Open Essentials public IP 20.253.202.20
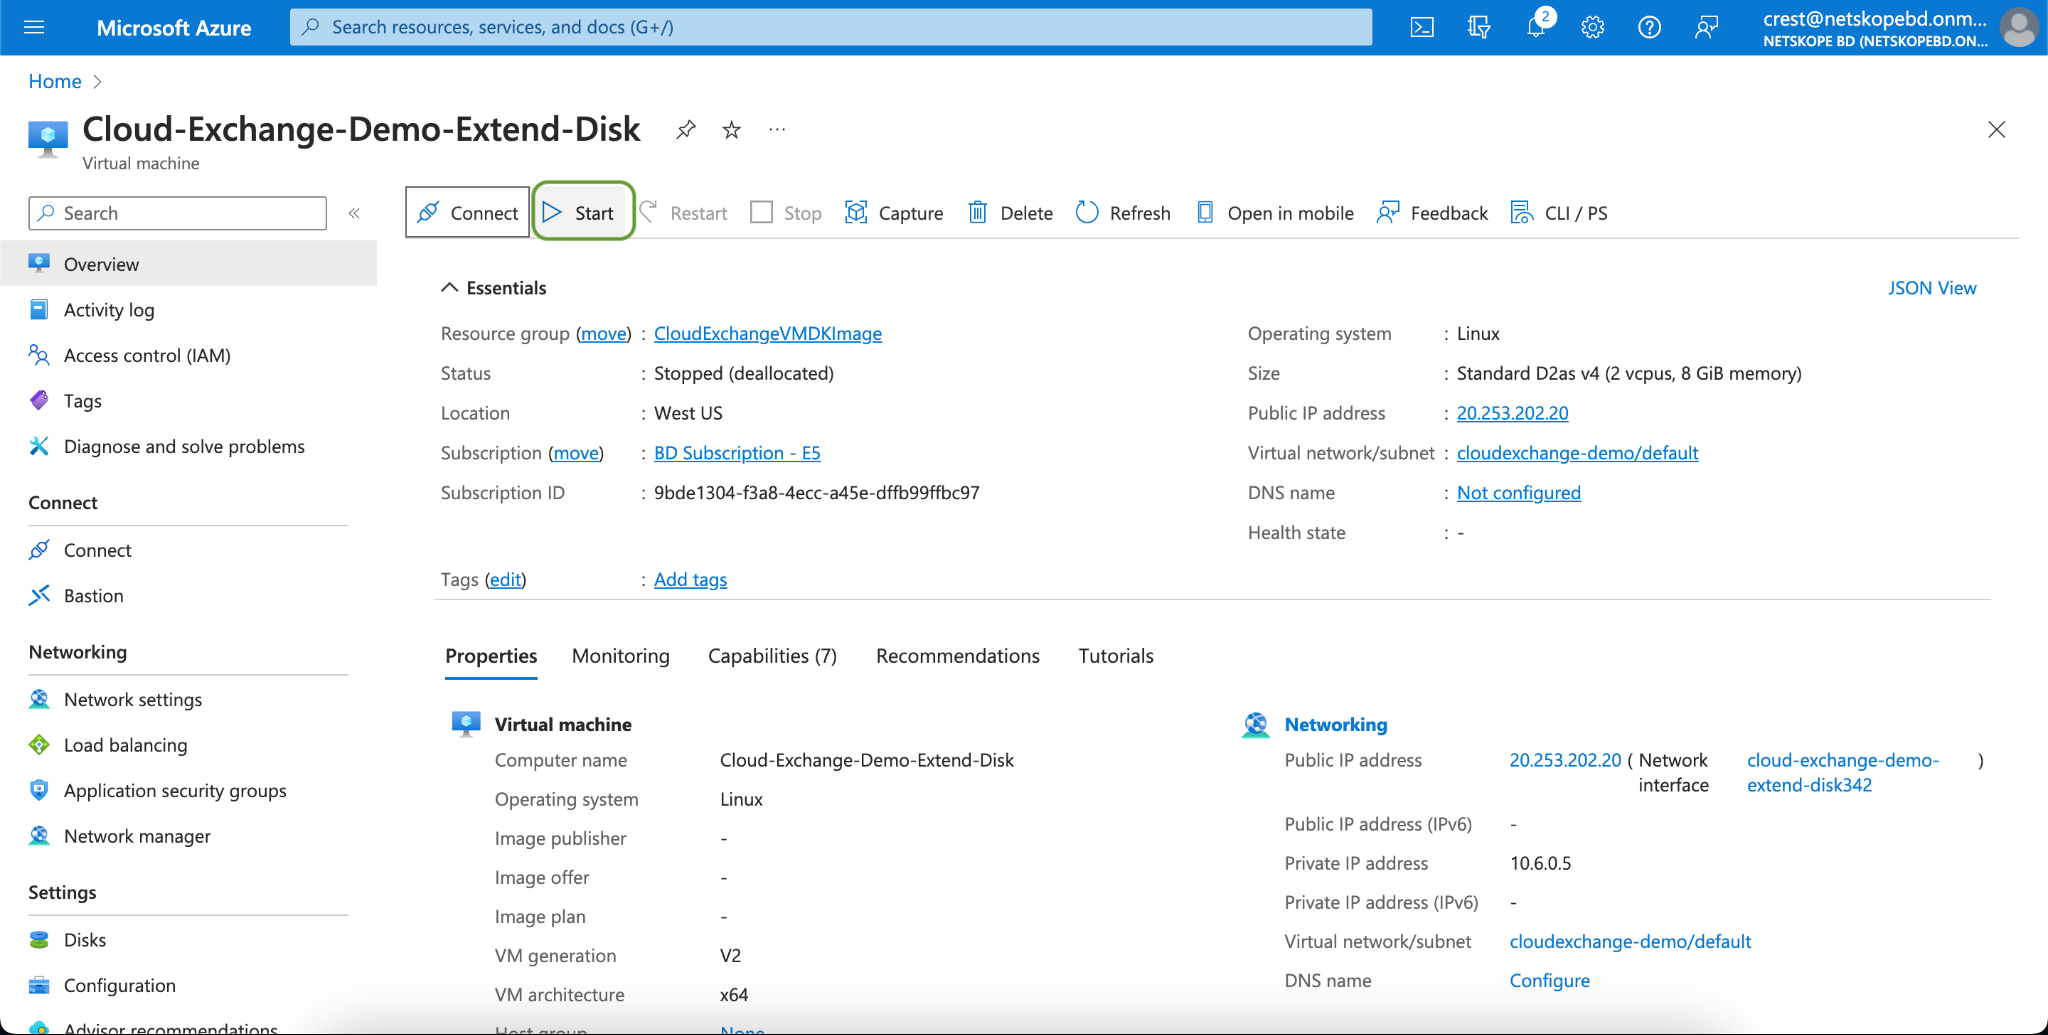The height and width of the screenshot is (1035, 2048). (x=1512, y=413)
